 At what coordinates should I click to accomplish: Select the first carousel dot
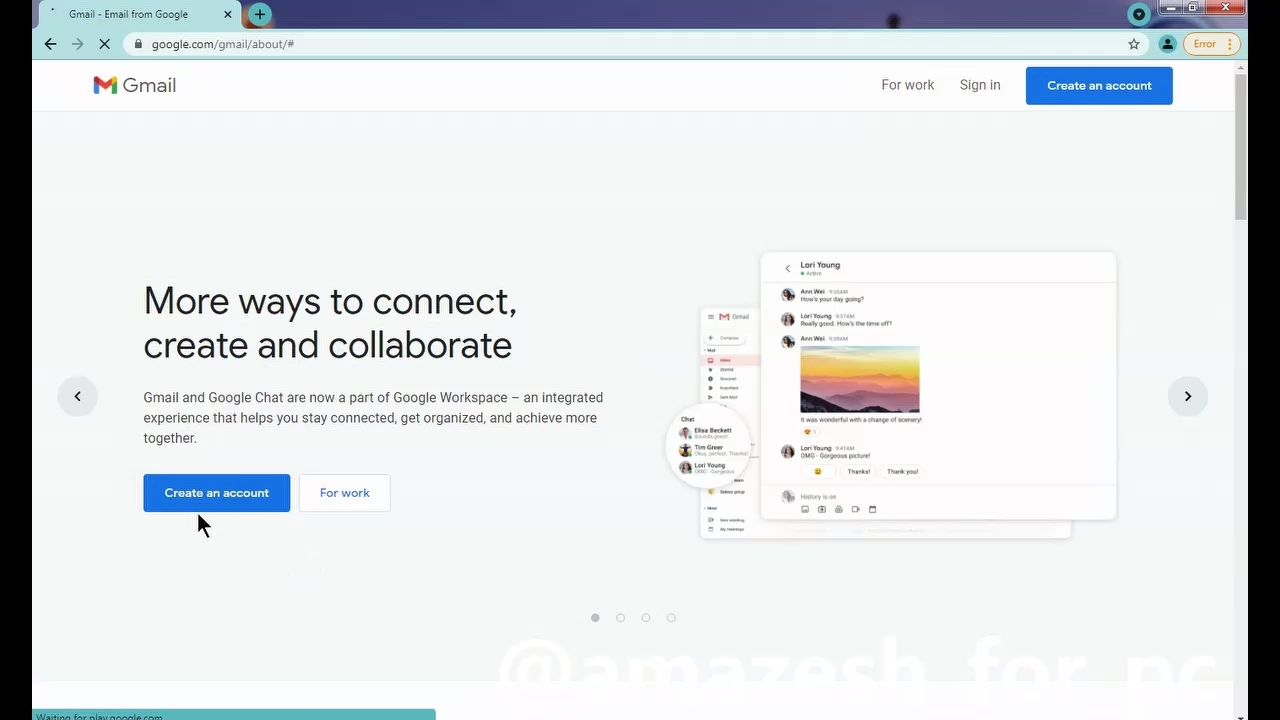[595, 618]
